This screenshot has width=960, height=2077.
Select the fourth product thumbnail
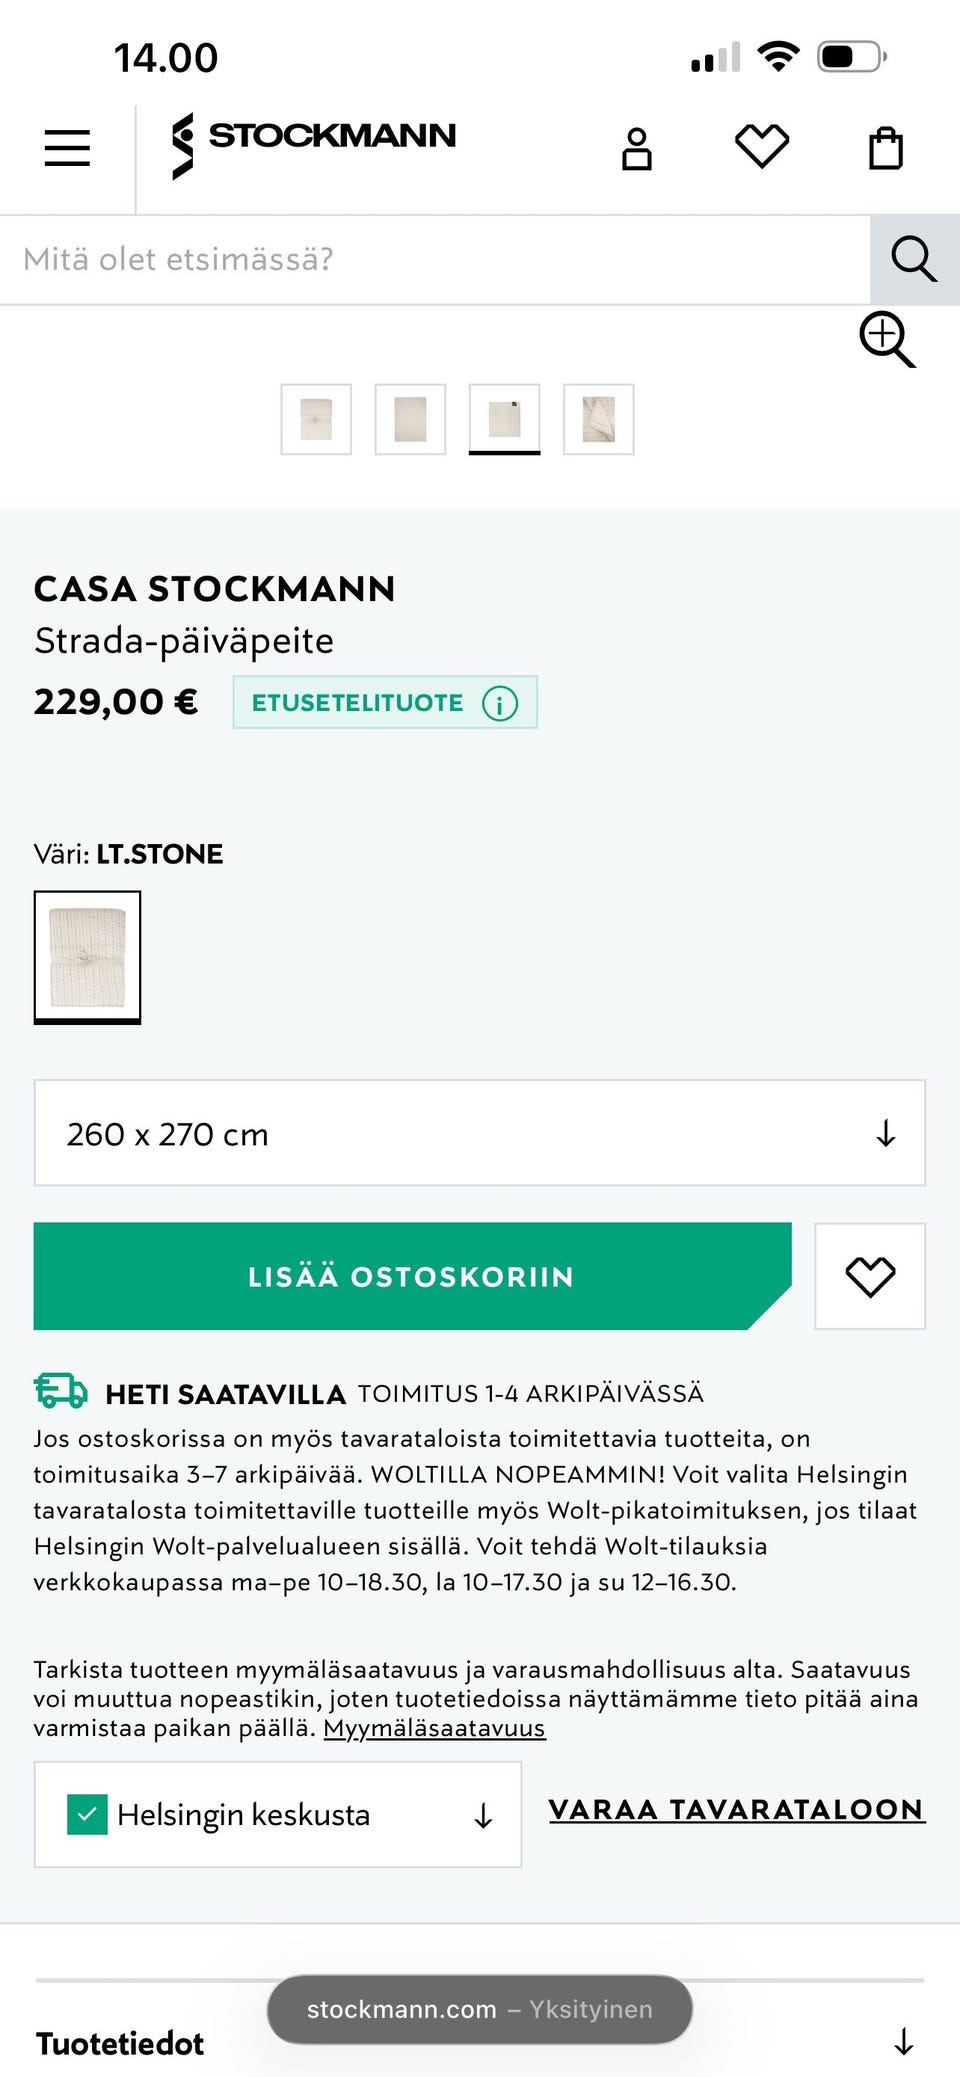click(x=599, y=419)
